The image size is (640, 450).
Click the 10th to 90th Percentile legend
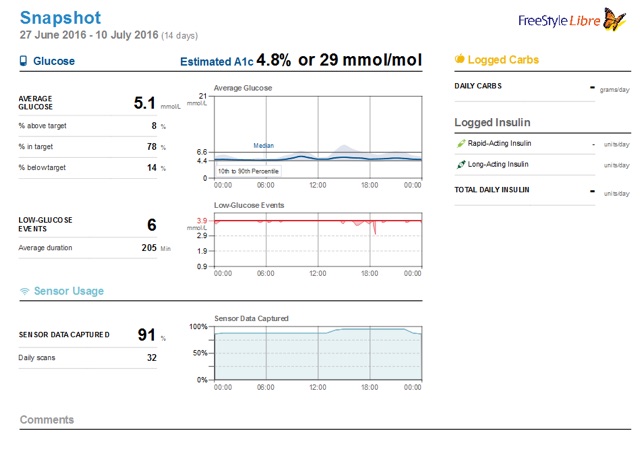coord(248,171)
